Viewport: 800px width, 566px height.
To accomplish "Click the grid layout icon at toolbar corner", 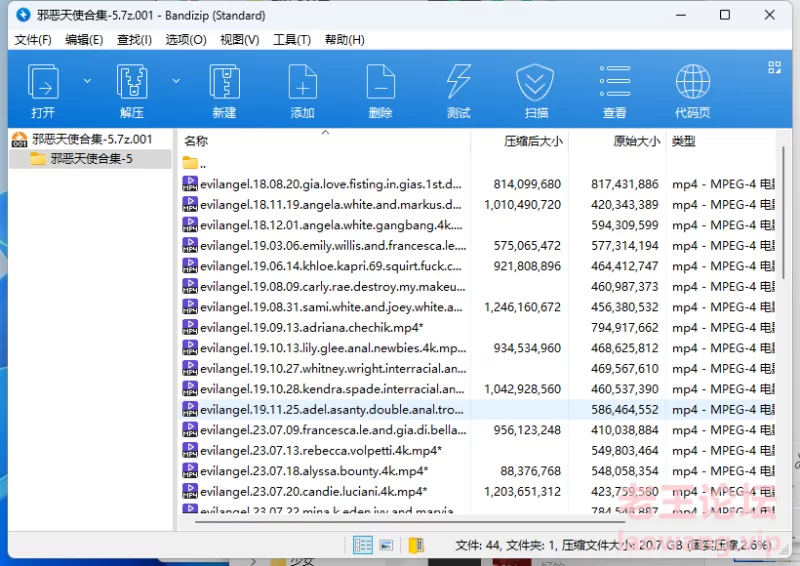I will tap(774, 67).
